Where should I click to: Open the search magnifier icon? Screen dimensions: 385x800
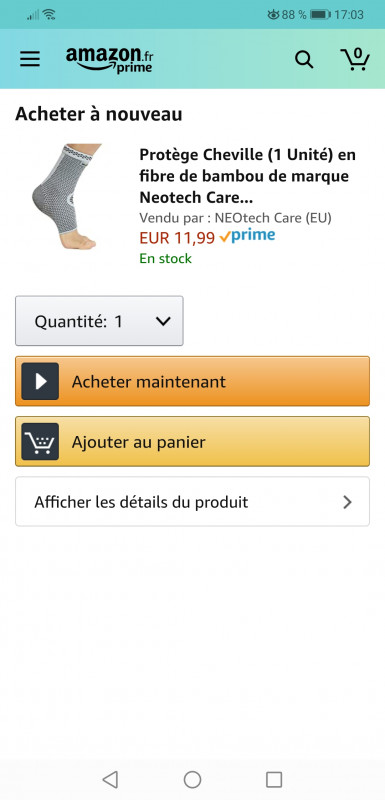click(304, 60)
